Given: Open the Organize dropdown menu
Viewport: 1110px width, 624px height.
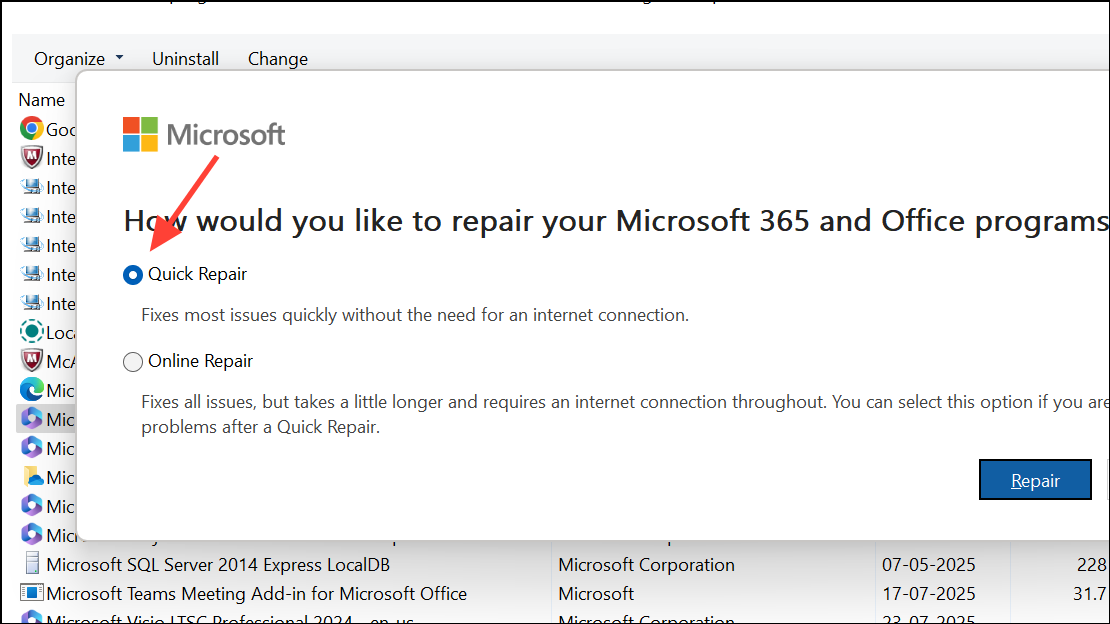Looking at the screenshot, I should pos(78,59).
